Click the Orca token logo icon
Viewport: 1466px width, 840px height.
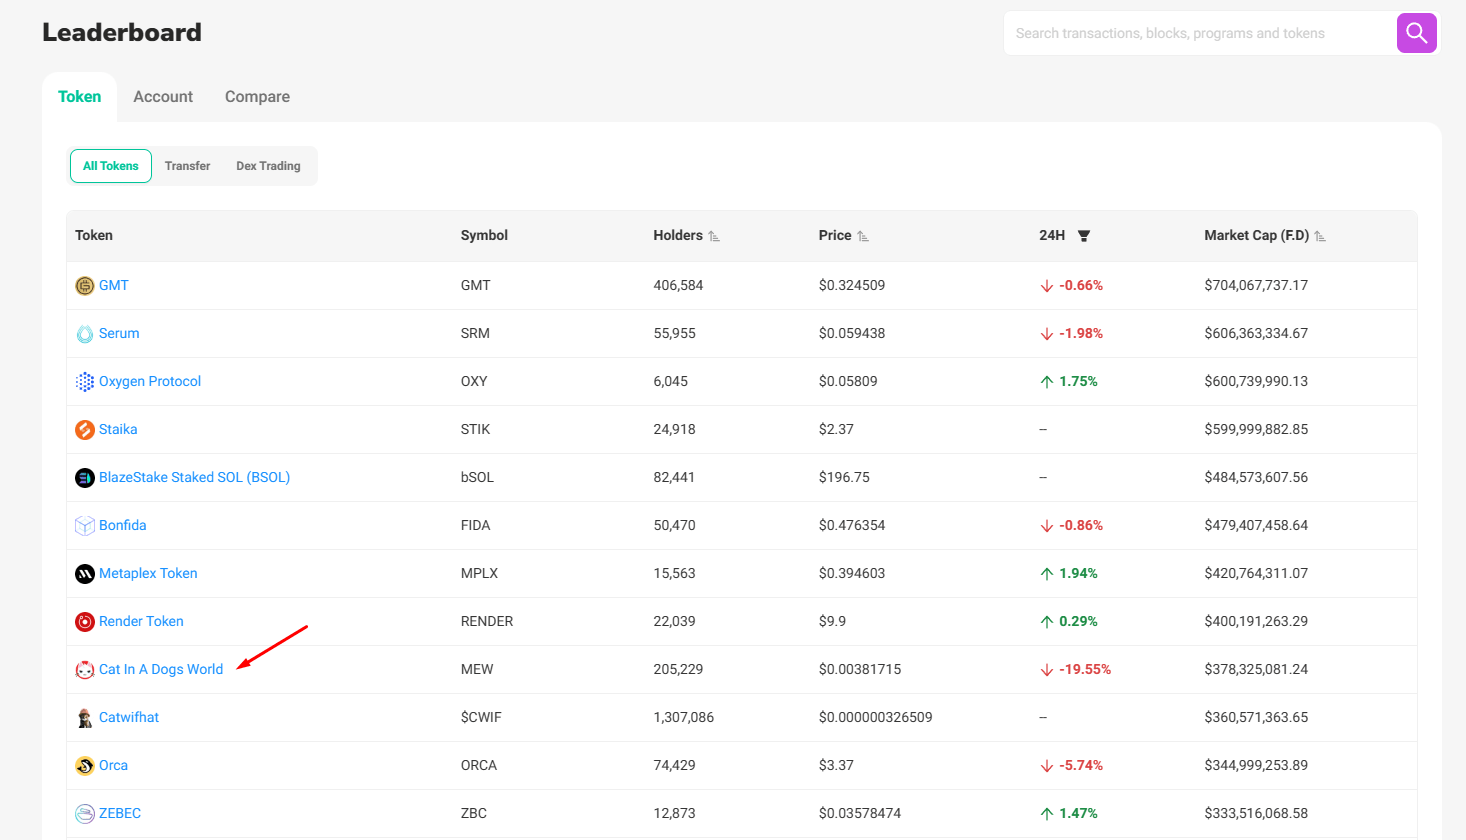[x=85, y=766]
